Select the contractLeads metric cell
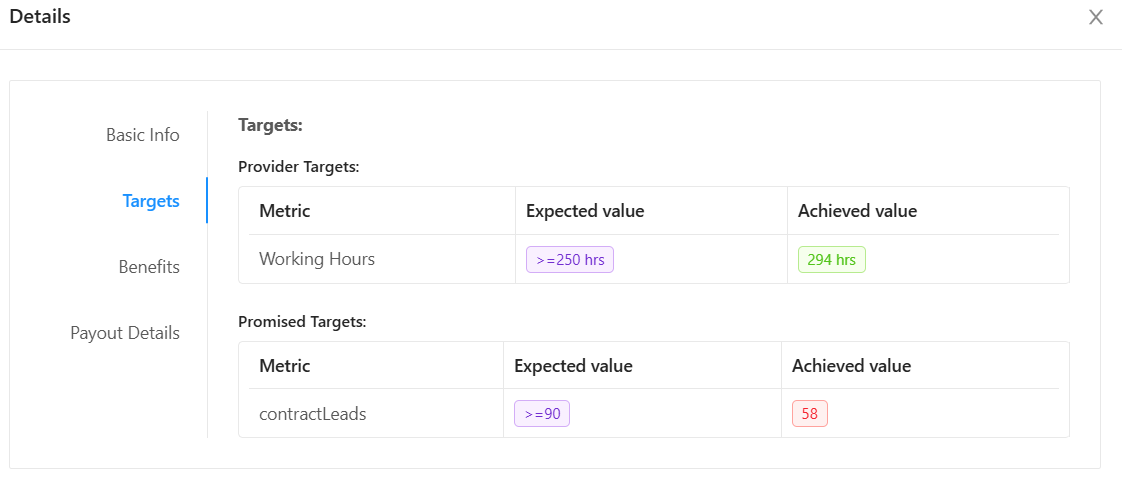 (313, 414)
